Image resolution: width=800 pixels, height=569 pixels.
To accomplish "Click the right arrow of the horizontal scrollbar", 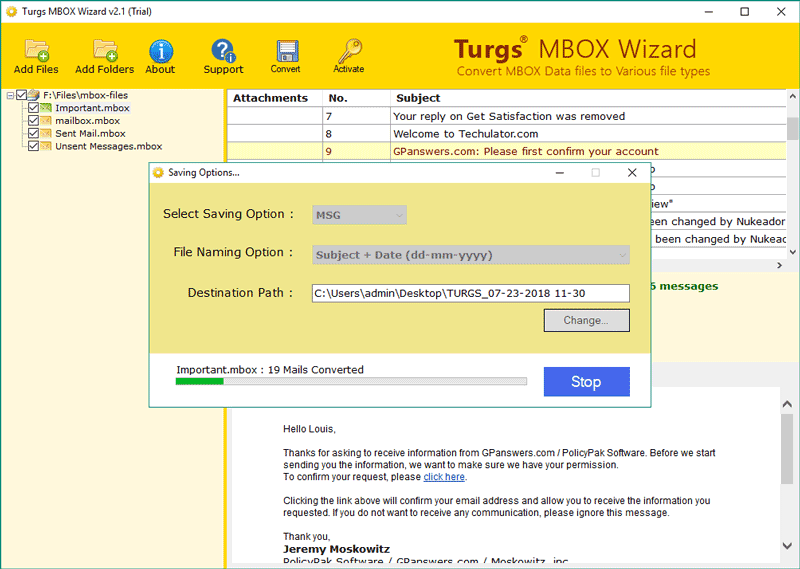I will click(780, 265).
